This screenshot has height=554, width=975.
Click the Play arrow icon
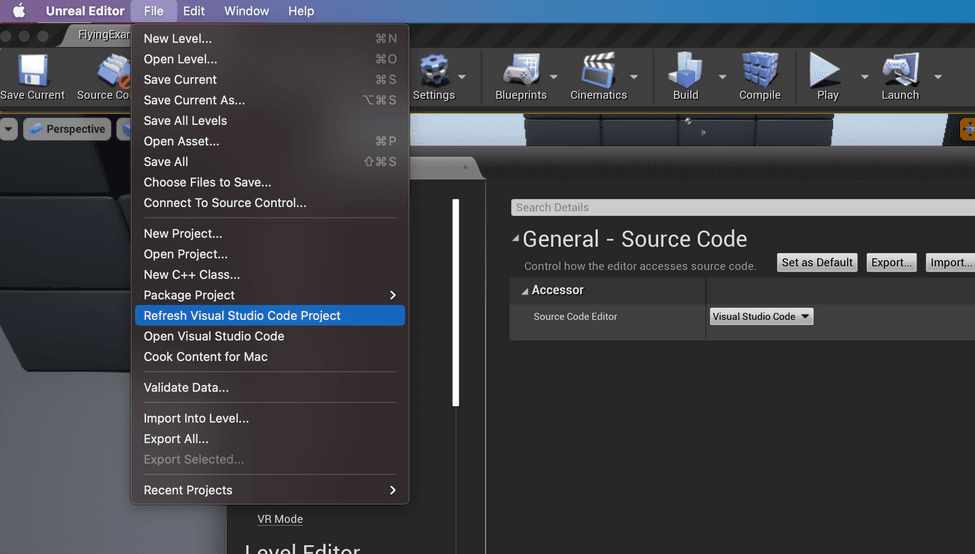point(825,70)
